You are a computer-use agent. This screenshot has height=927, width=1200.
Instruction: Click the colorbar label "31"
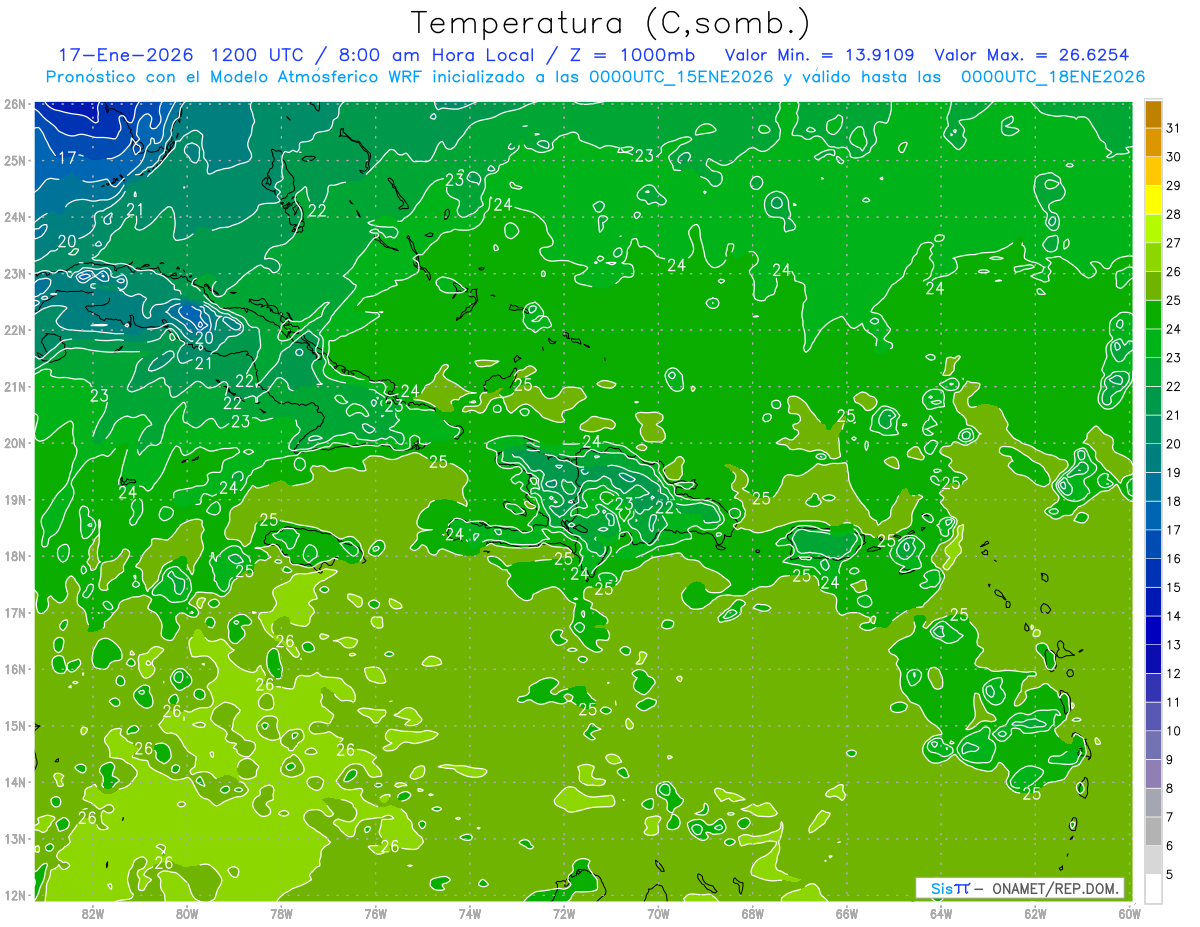[1174, 129]
